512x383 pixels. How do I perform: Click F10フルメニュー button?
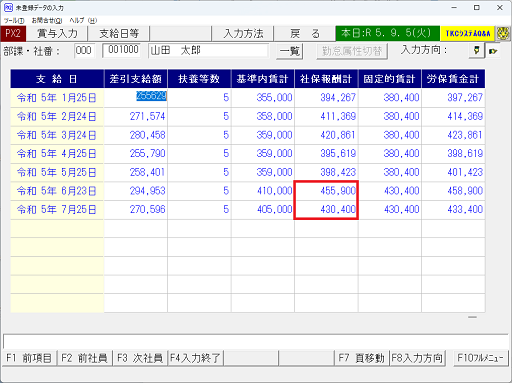480,358
